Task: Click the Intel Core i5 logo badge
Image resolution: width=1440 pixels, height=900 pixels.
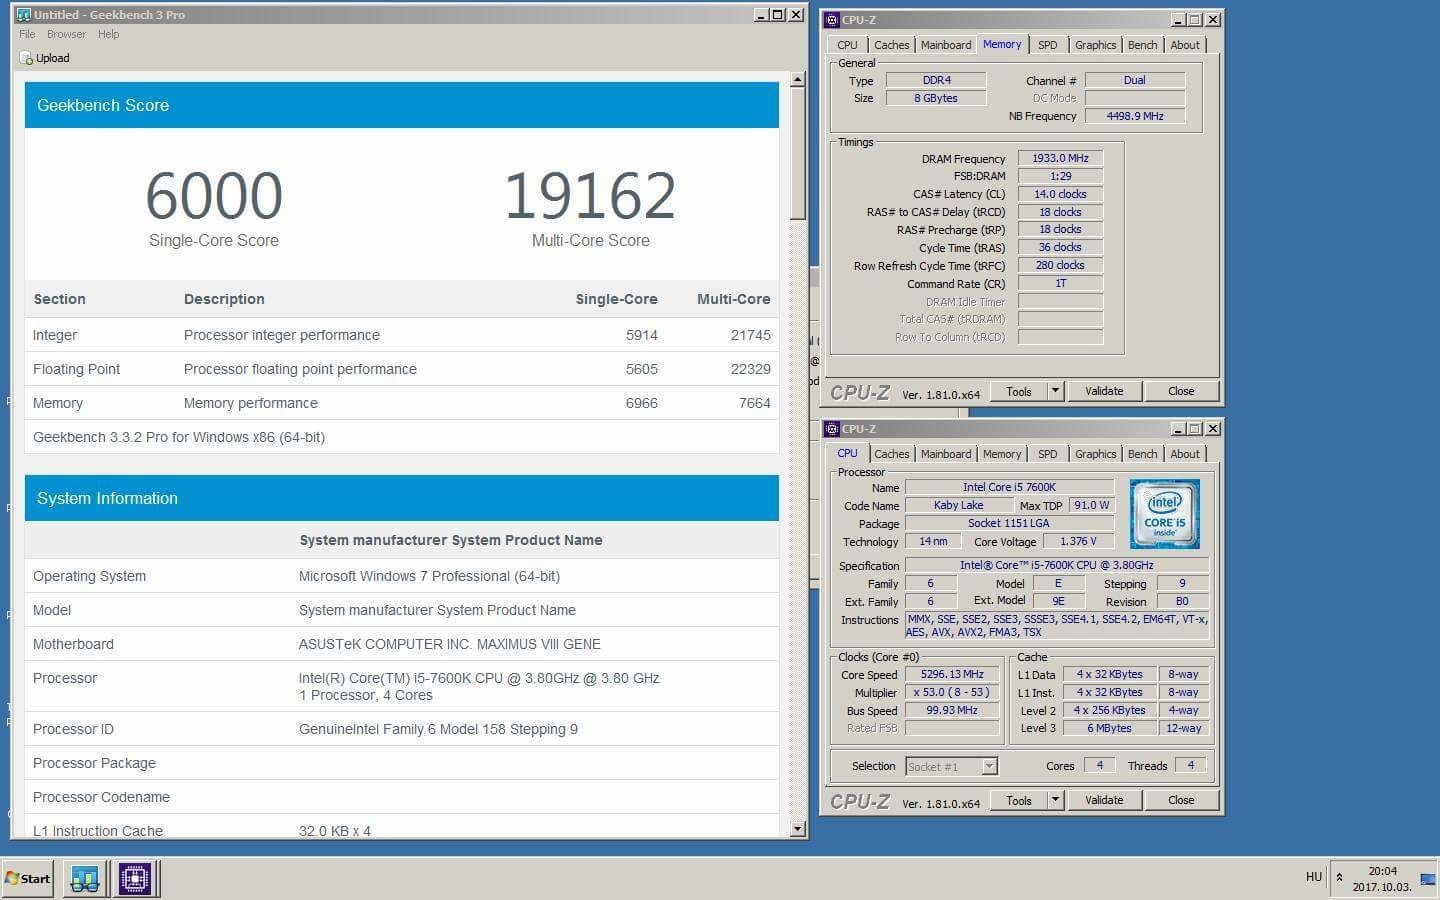Action: tap(1164, 514)
